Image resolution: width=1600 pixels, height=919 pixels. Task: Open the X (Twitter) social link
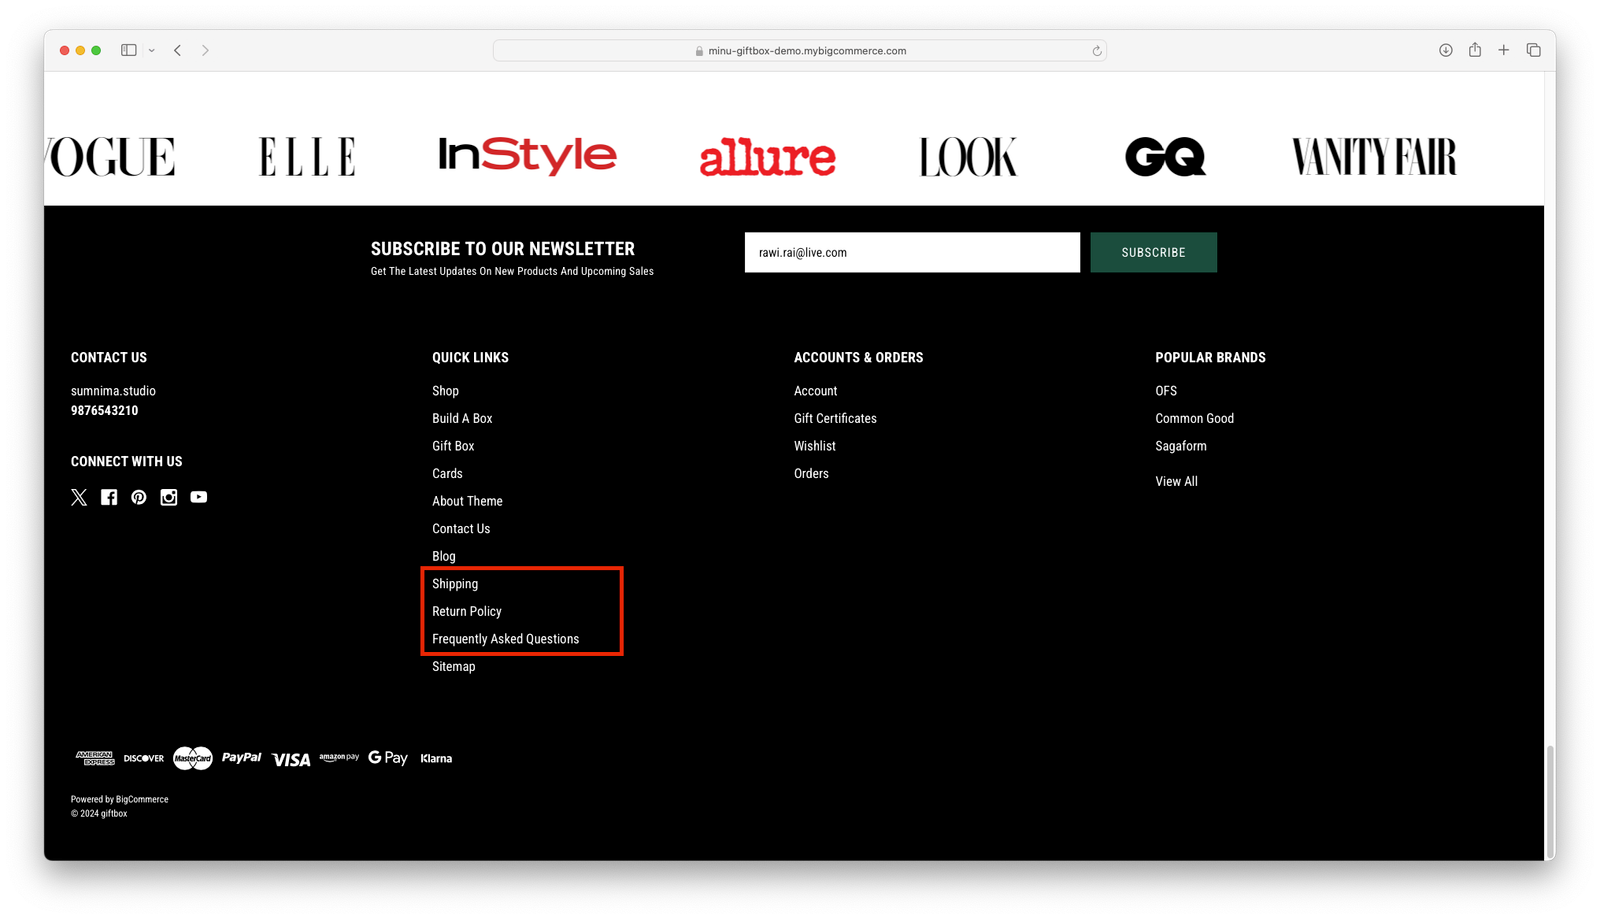tap(79, 497)
